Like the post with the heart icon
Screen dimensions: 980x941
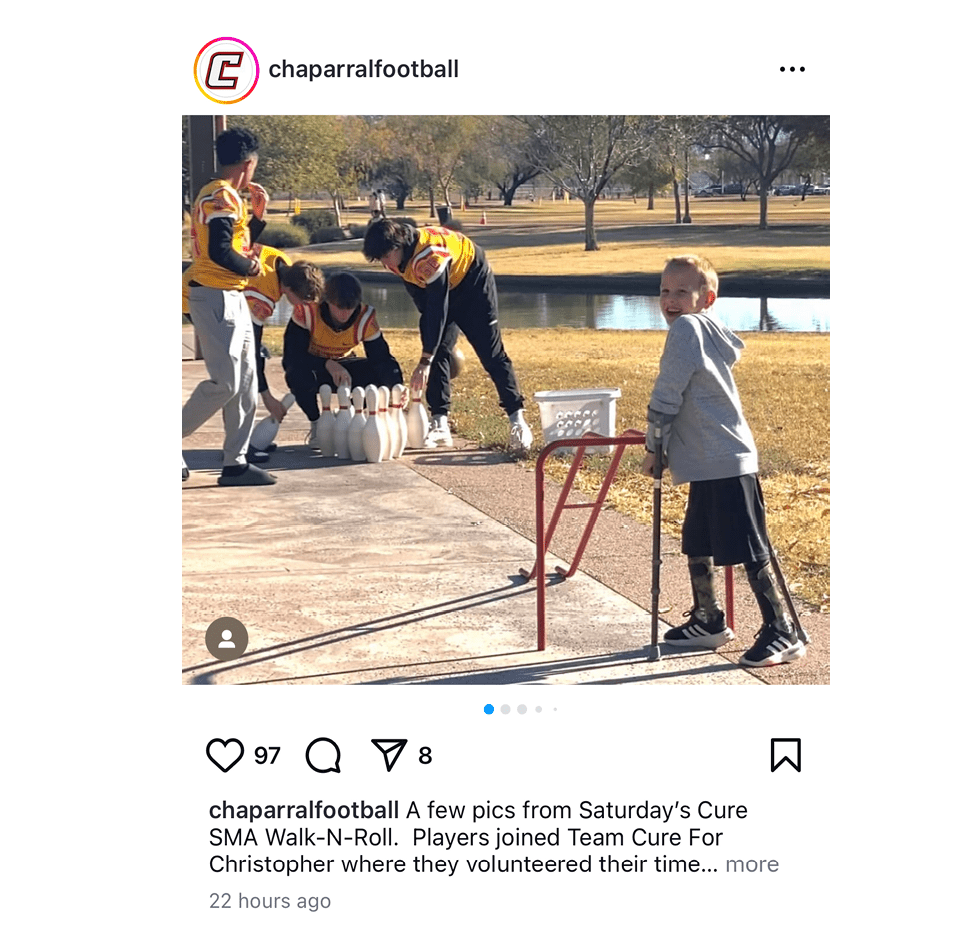pos(224,755)
